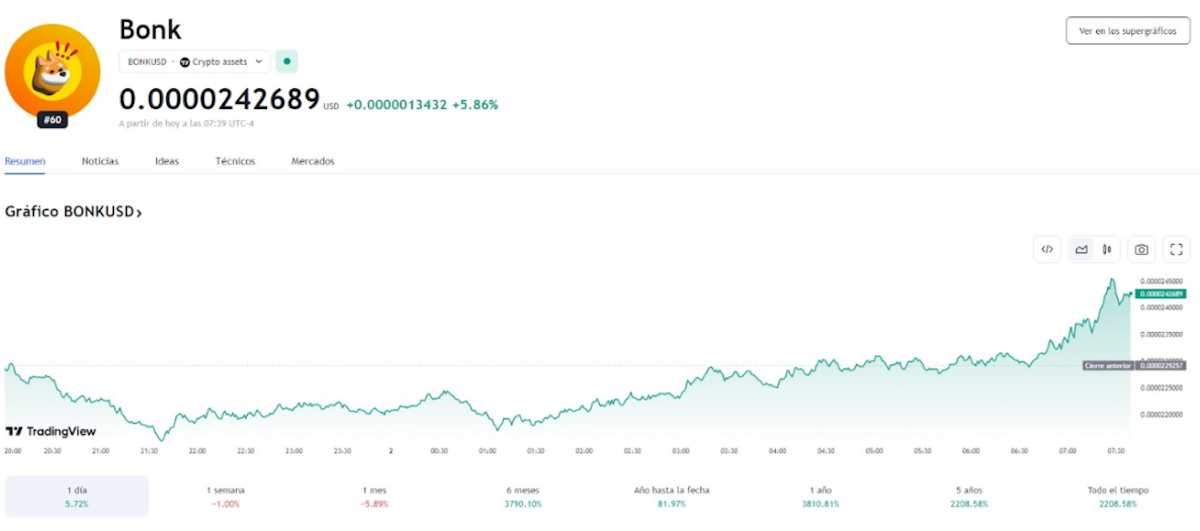Click the TradingView logo on chart
This screenshot has width=1200, height=531.
(51, 431)
